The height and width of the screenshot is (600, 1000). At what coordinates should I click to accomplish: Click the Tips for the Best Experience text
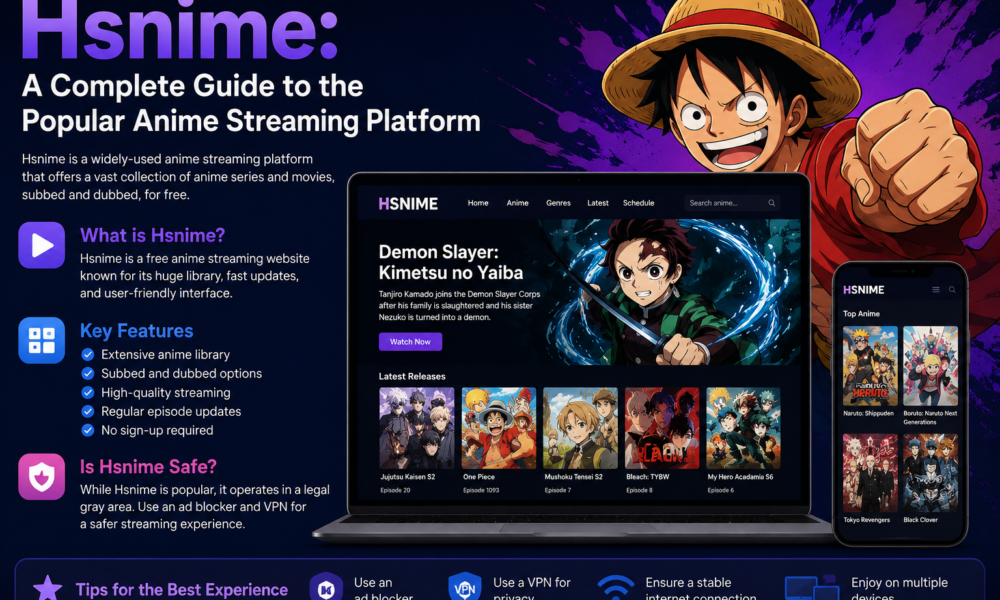point(182,589)
